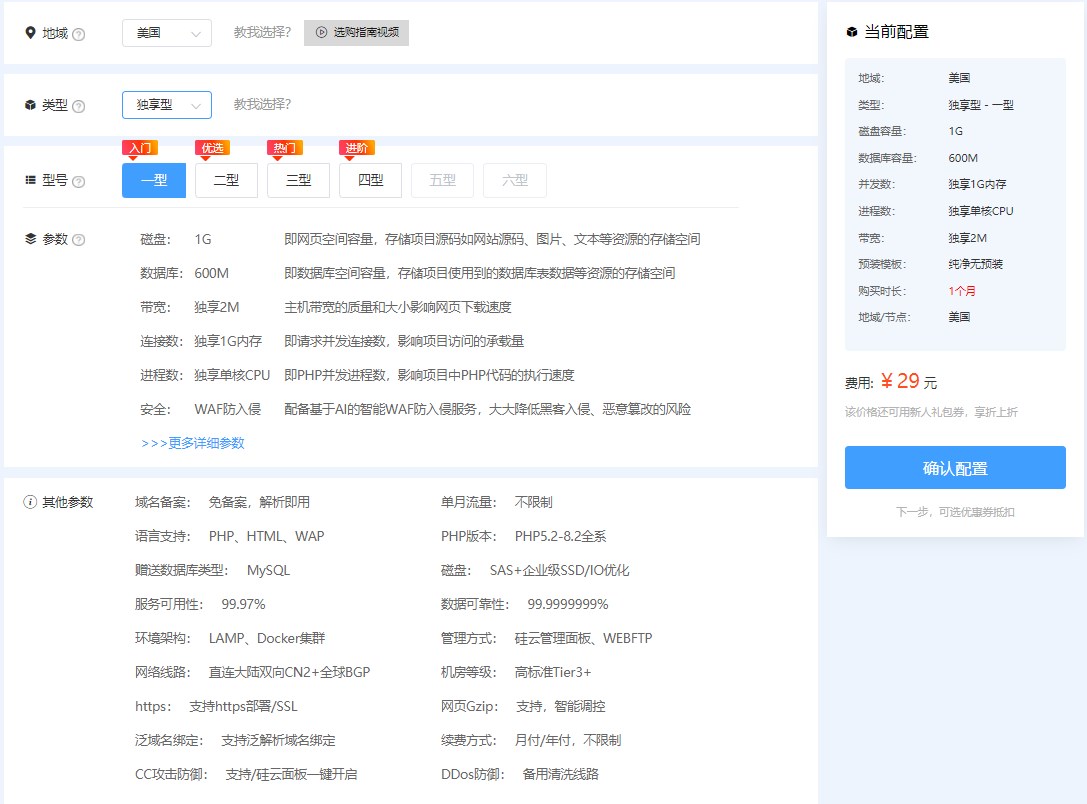Open the 美国 region dropdown
Screen dimensions: 1087x804
166,32
